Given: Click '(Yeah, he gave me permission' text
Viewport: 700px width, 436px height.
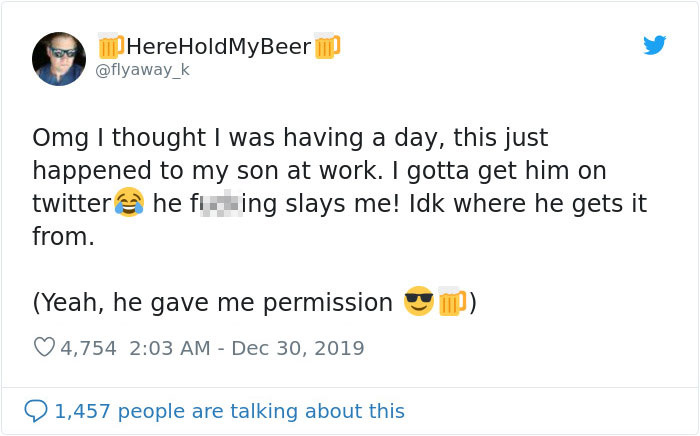Looking at the screenshot, I should (213, 302).
